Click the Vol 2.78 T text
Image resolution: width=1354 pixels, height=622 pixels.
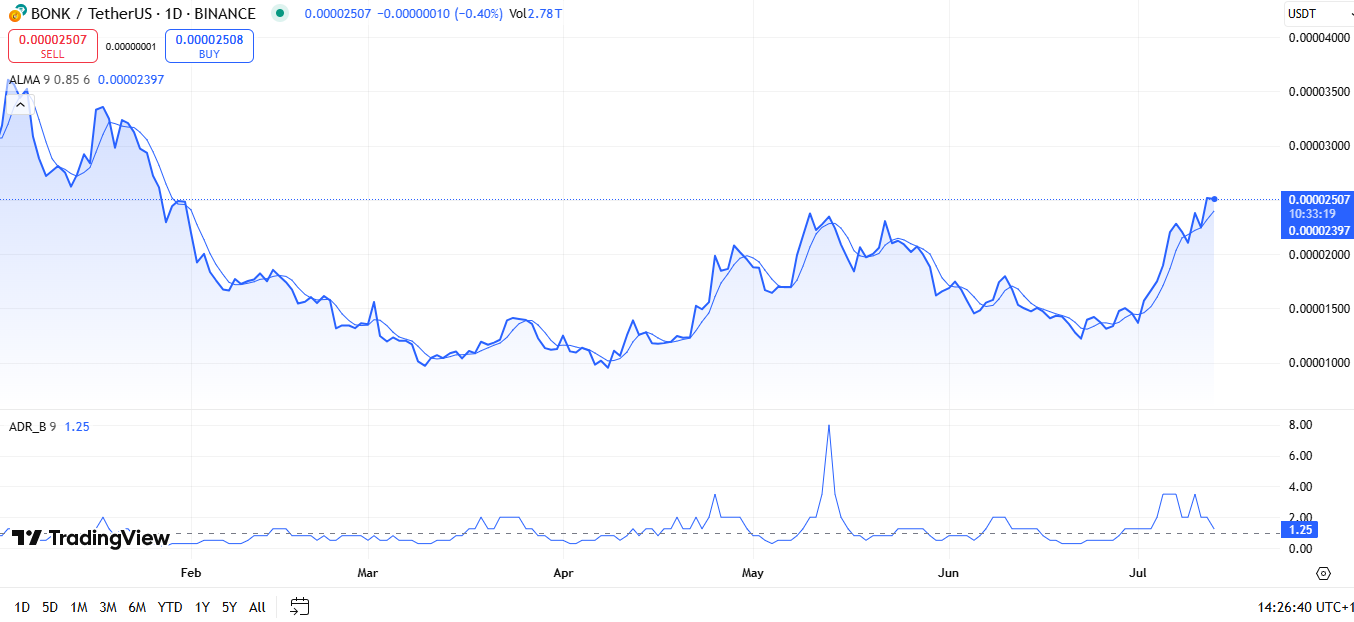[x=535, y=14]
